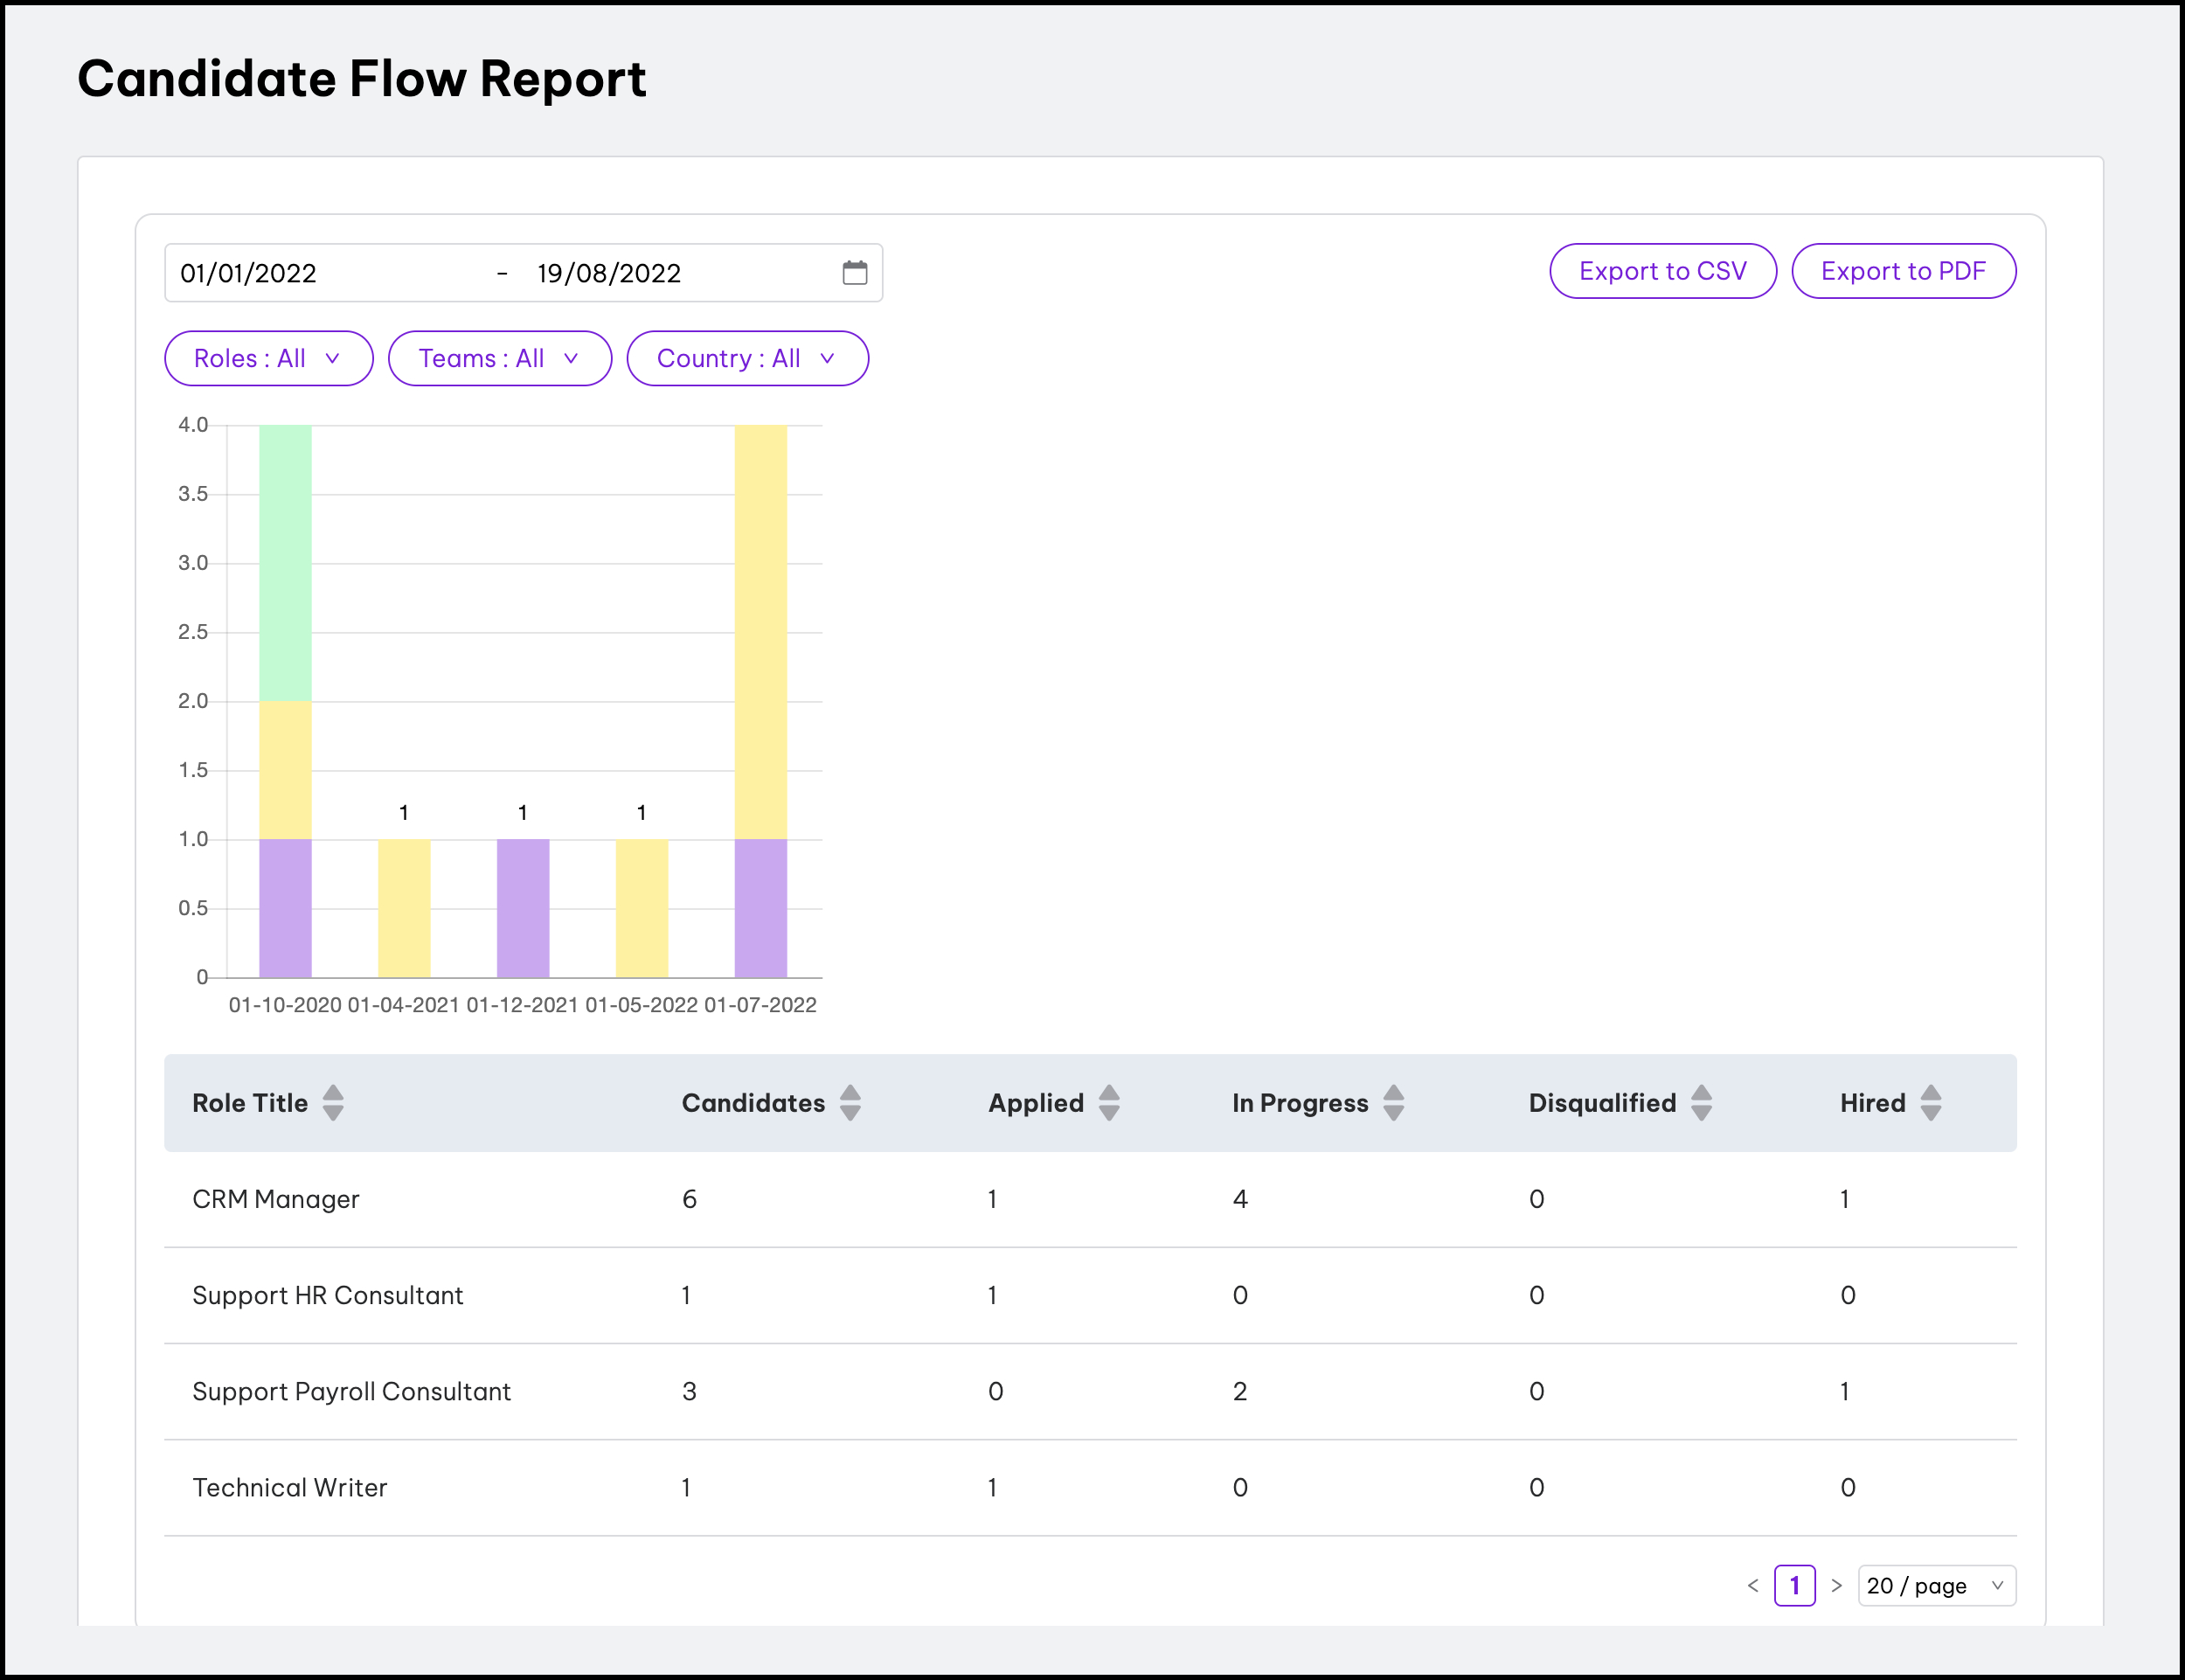The width and height of the screenshot is (2185, 1680).
Task: Sort by Candidates column arrows
Action: coord(850,1103)
